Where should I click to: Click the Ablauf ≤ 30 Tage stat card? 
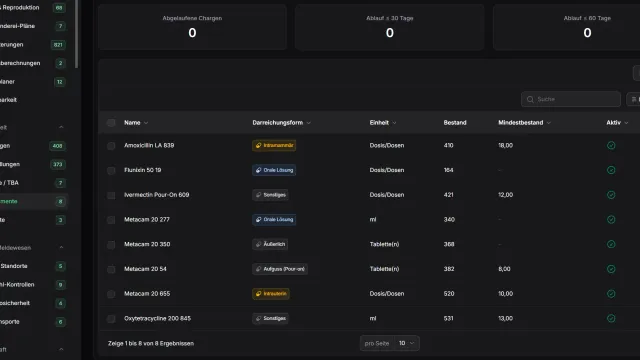(x=389, y=27)
